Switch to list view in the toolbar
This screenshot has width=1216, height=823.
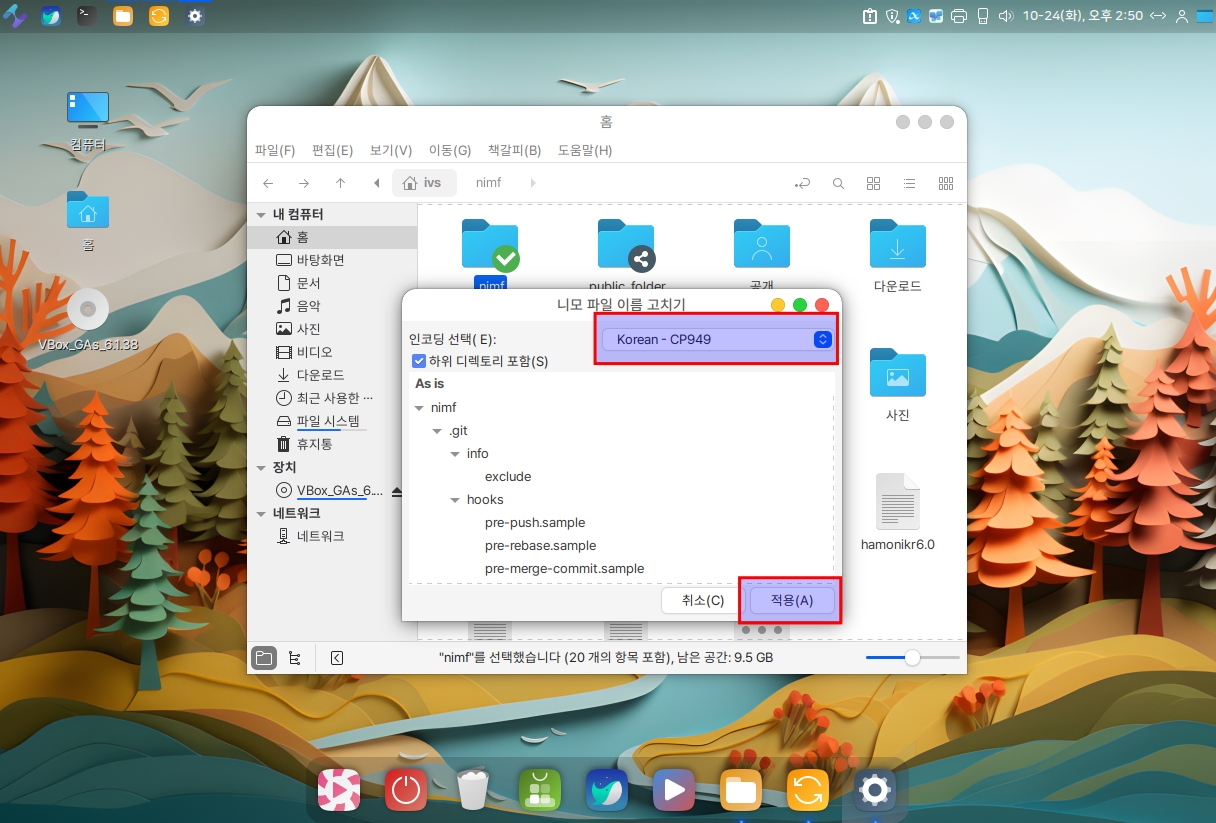(909, 183)
